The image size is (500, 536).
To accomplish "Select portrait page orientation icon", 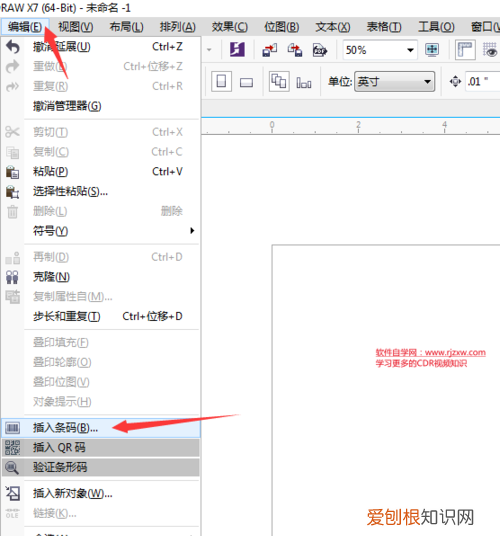I will (x=221, y=82).
